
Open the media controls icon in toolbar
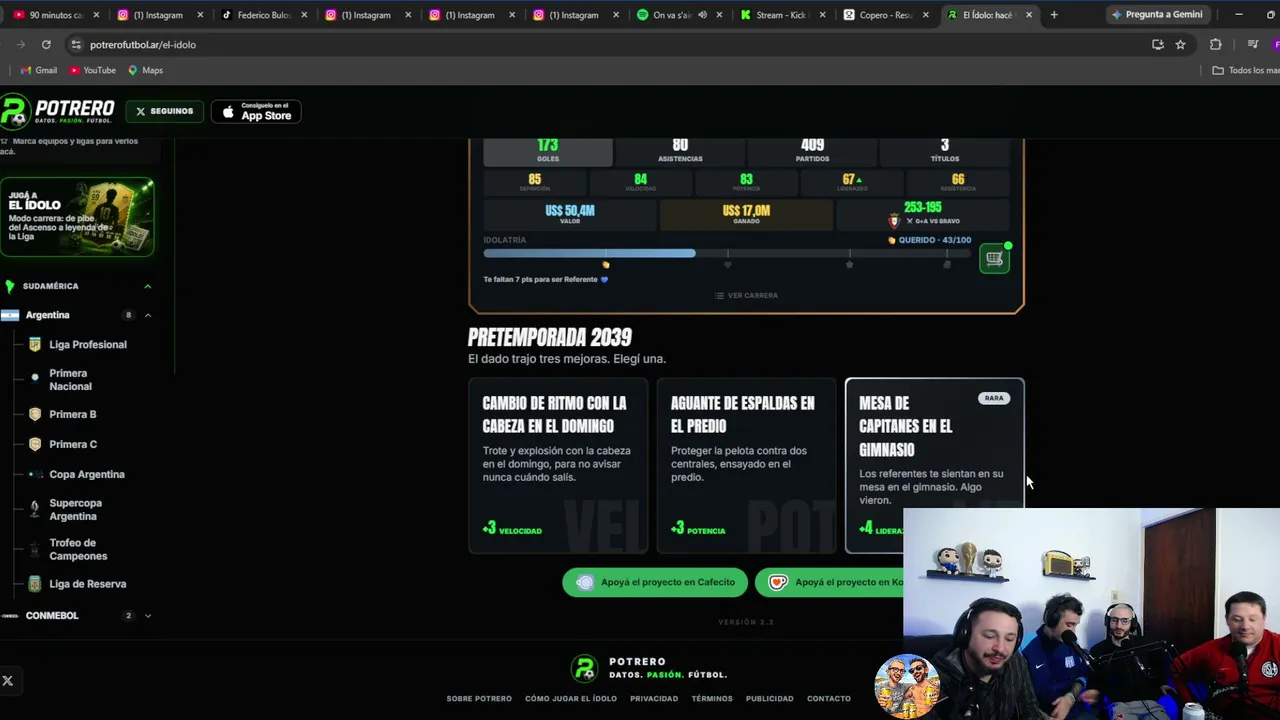[x=1252, y=44]
